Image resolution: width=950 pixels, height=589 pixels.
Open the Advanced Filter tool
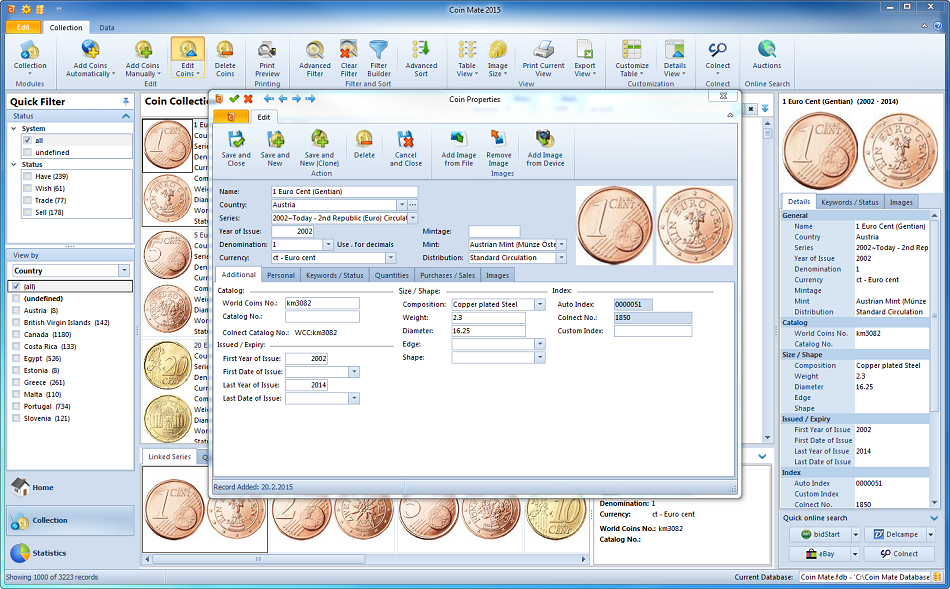pos(314,58)
